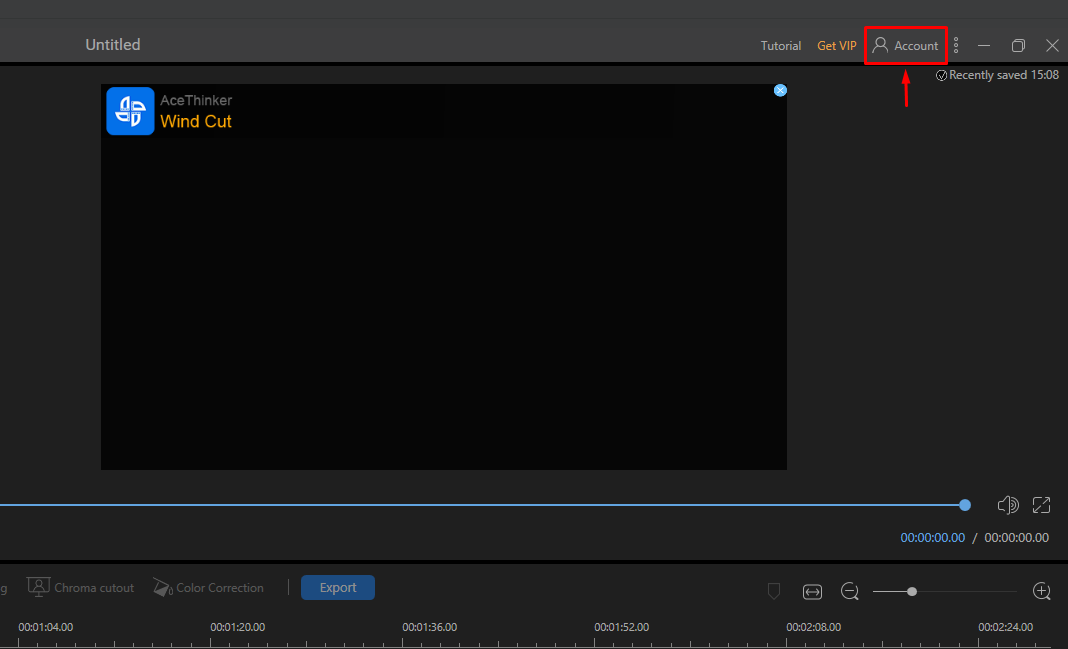This screenshot has width=1068, height=649.
Task: Enter fullscreen preview mode
Action: (x=1041, y=505)
